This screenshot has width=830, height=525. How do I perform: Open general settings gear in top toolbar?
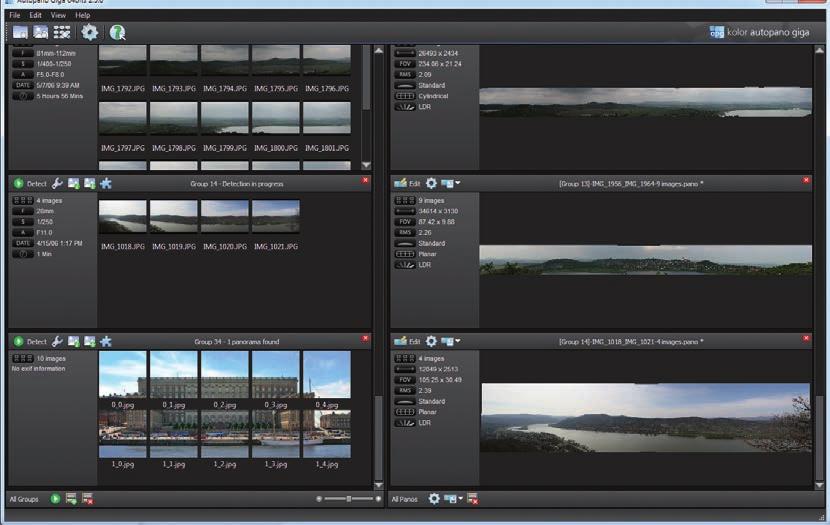tap(89, 32)
